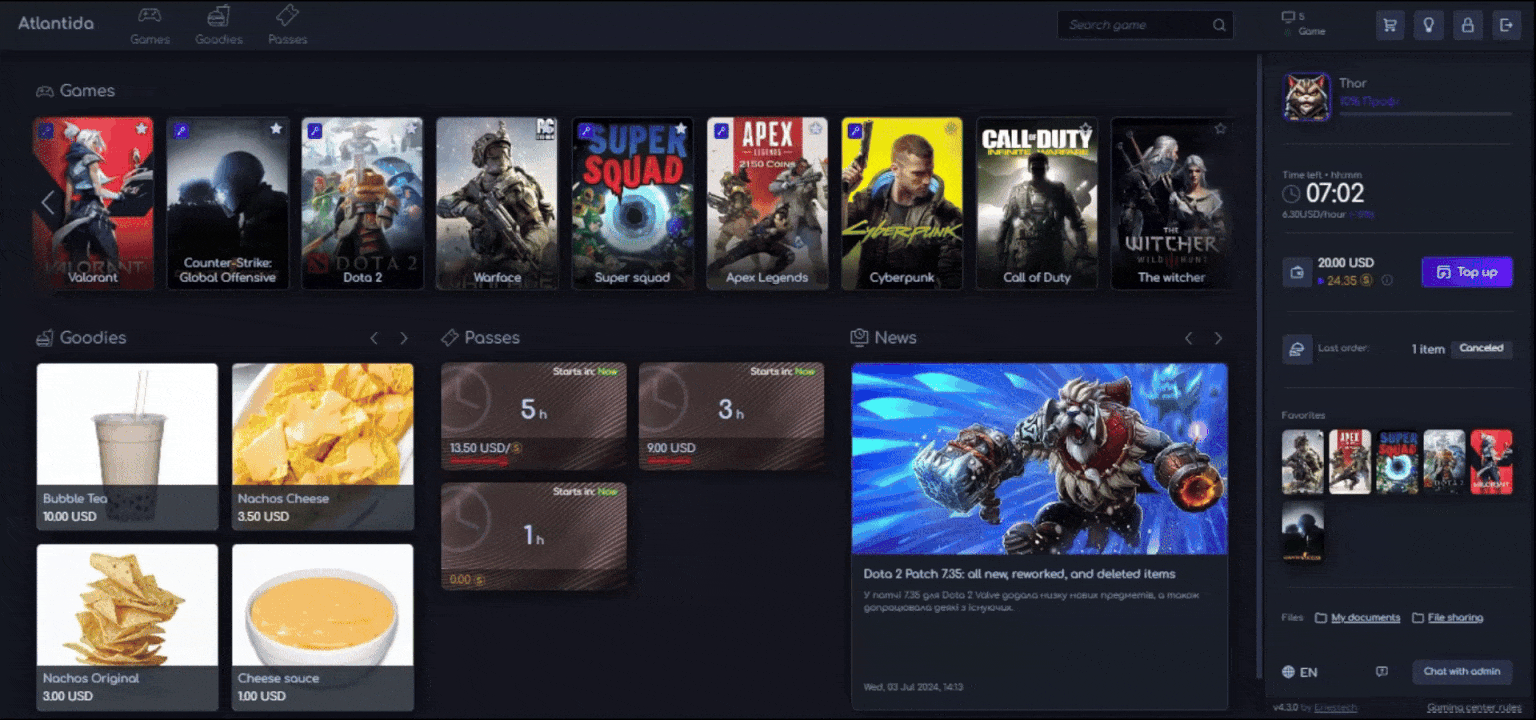Open File sharing link
This screenshot has width=1536, height=720.
click(x=1455, y=618)
